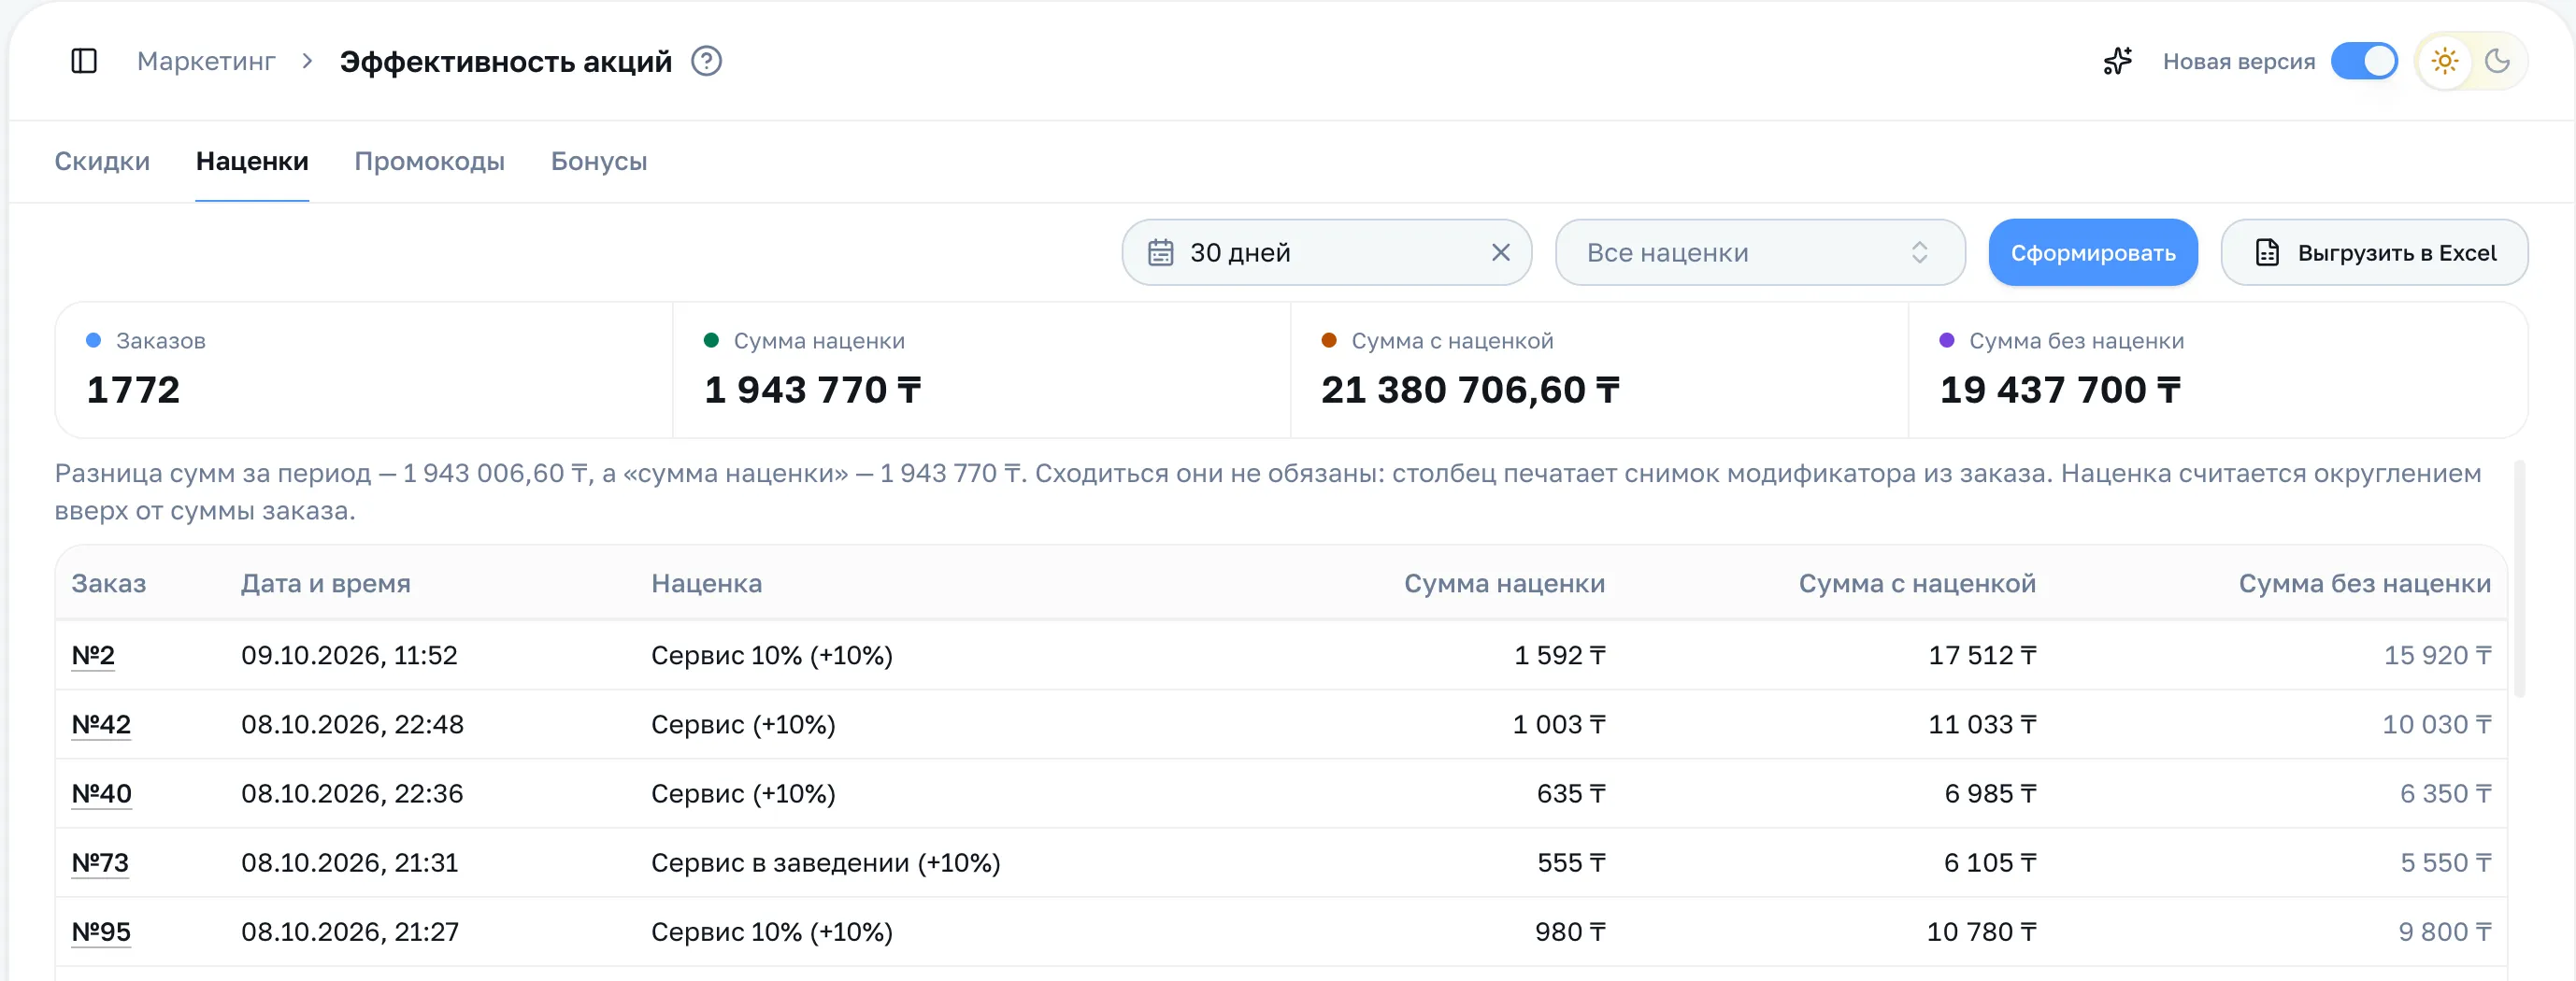This screenshot has width=2576, height=981.
Task: Click the vertical scrollbar of the table
Action: click(2519, 579)
